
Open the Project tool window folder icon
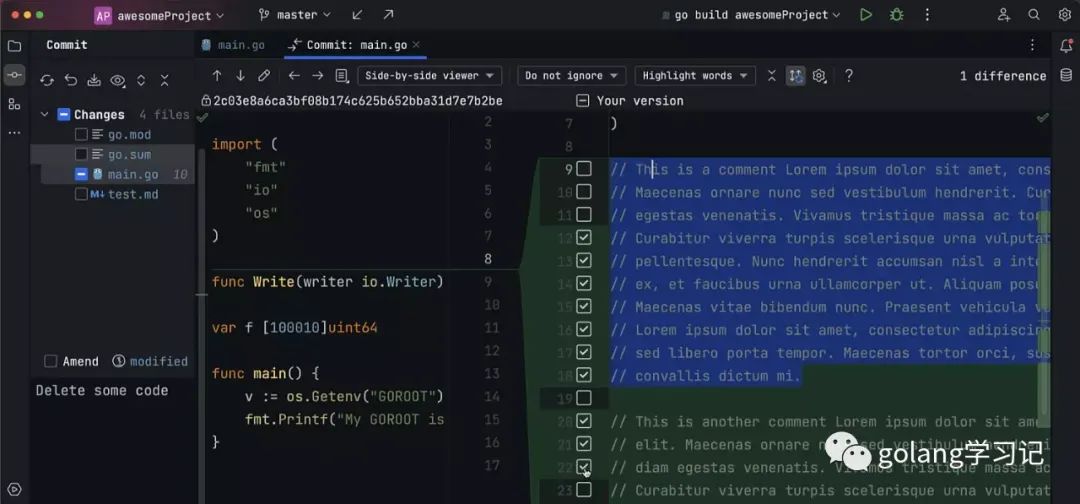(14, 46)
